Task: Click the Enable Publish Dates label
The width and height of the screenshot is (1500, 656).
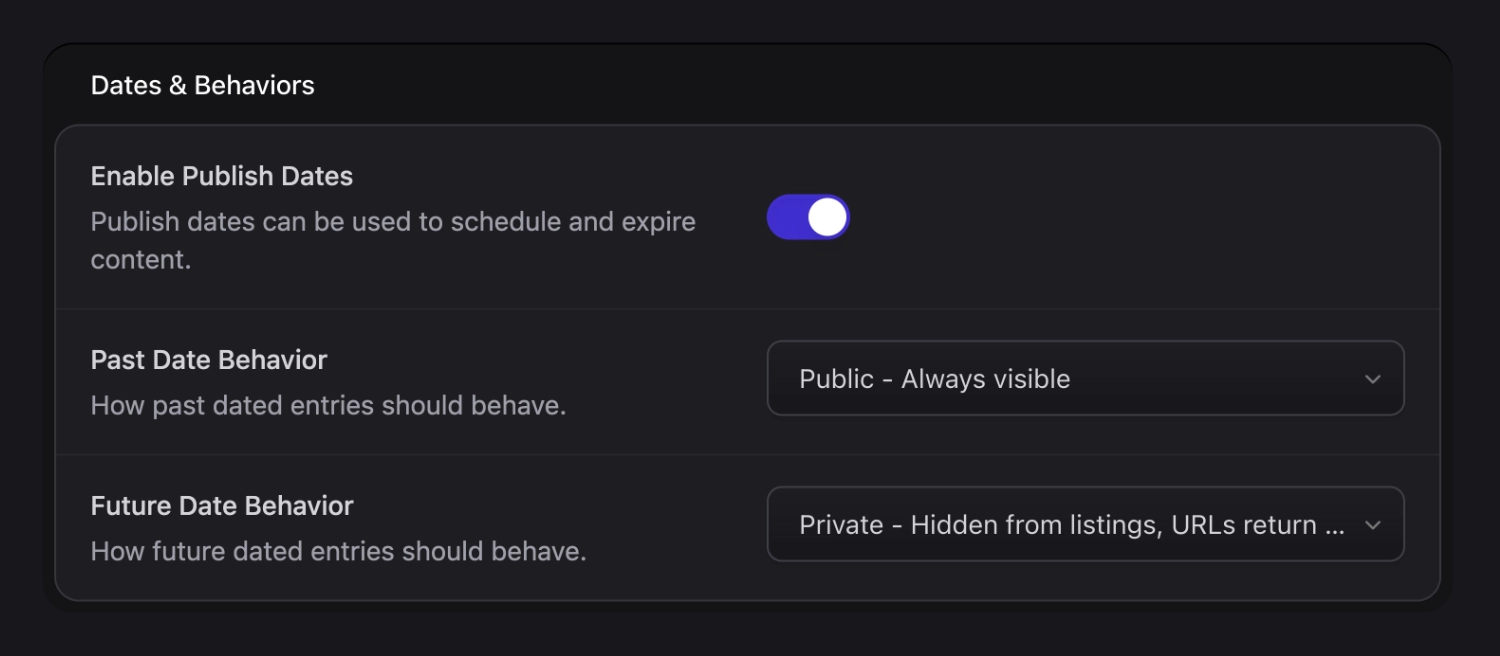Action: pyautogui.click(x=222, y=176)
